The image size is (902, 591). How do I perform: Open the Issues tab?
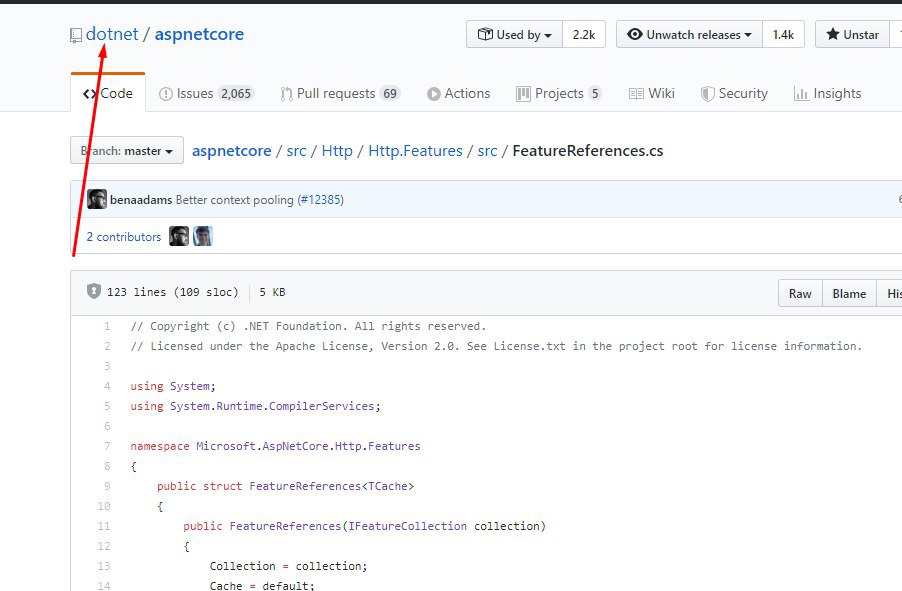(206, 93)
